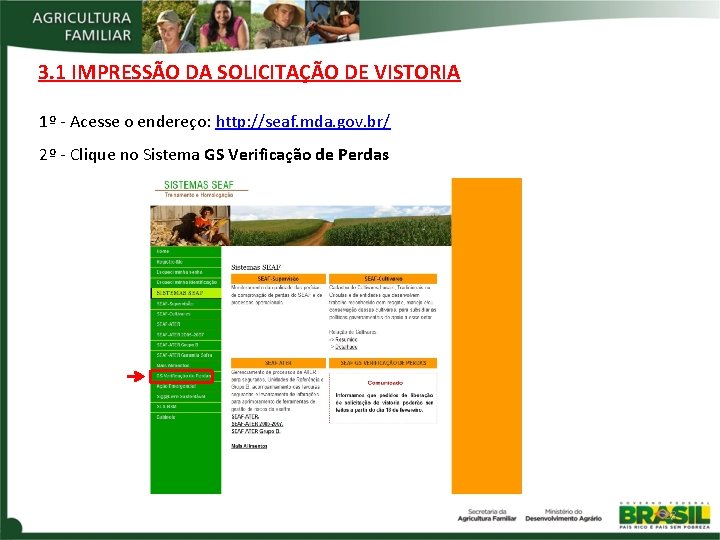Open Mais Alimentos in the sidebar

173,366
